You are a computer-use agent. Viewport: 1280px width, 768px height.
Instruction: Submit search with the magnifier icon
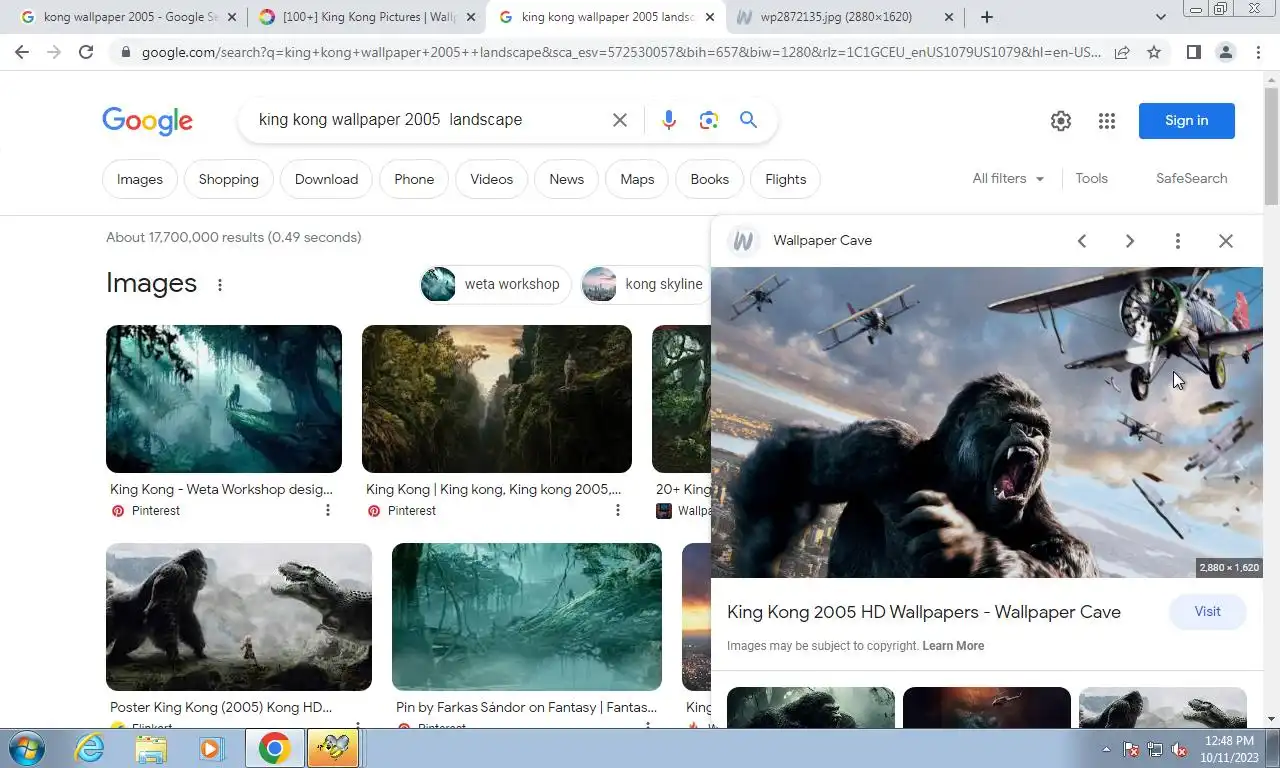[748, 120]
